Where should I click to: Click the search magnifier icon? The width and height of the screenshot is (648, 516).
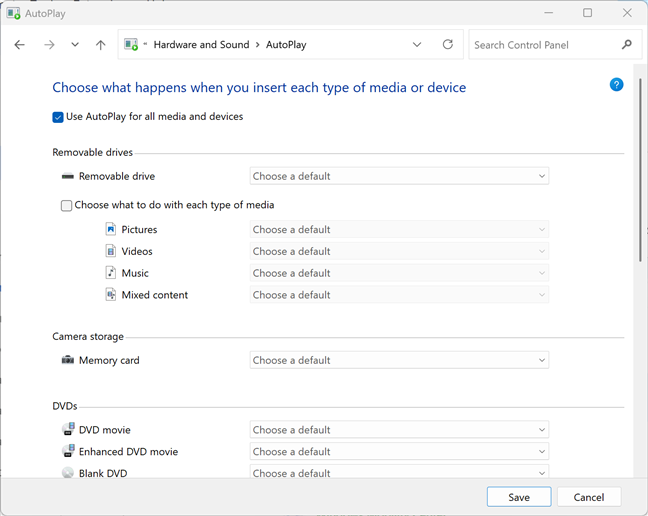click(x=627, y=45)
